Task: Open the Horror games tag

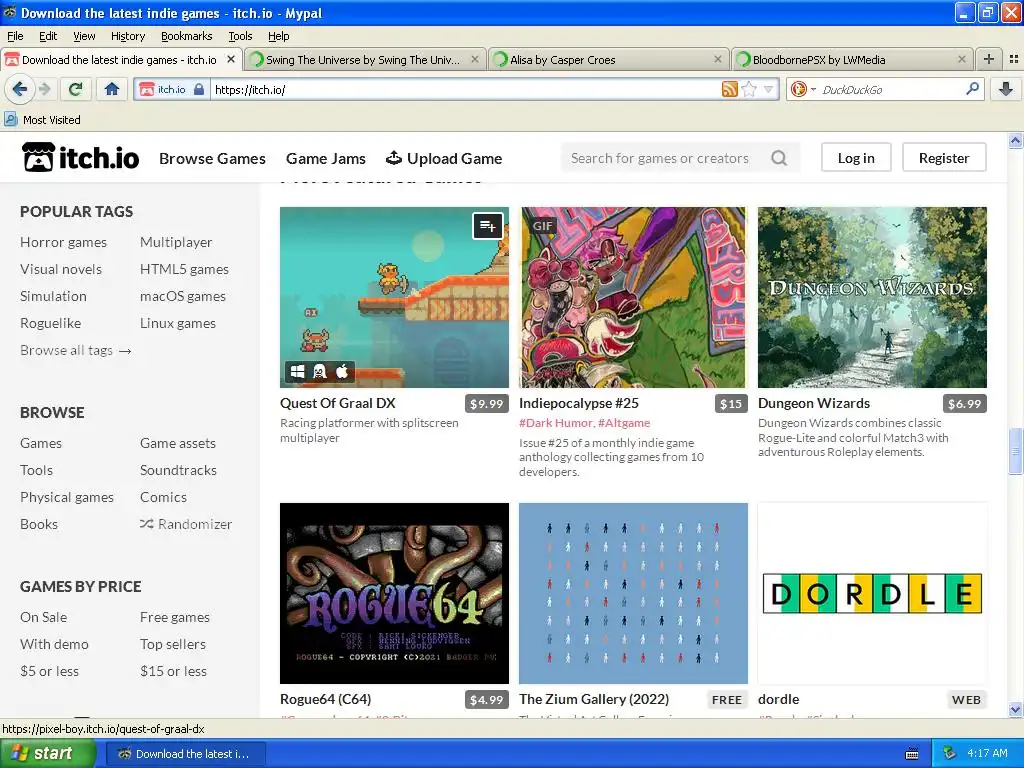Action: tap(63, 242)
